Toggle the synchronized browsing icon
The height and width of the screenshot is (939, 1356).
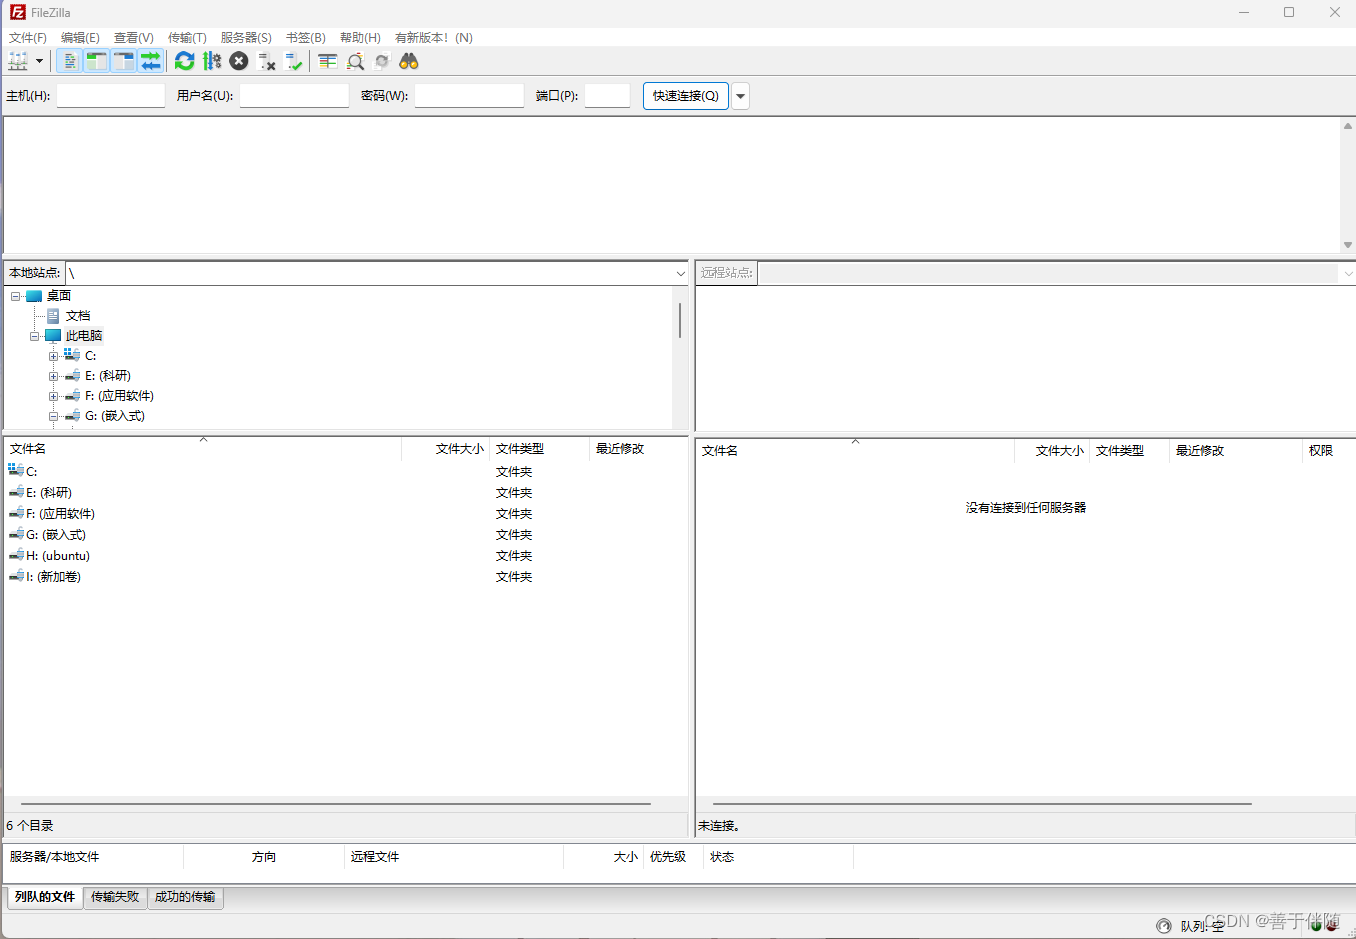(382, 61)
